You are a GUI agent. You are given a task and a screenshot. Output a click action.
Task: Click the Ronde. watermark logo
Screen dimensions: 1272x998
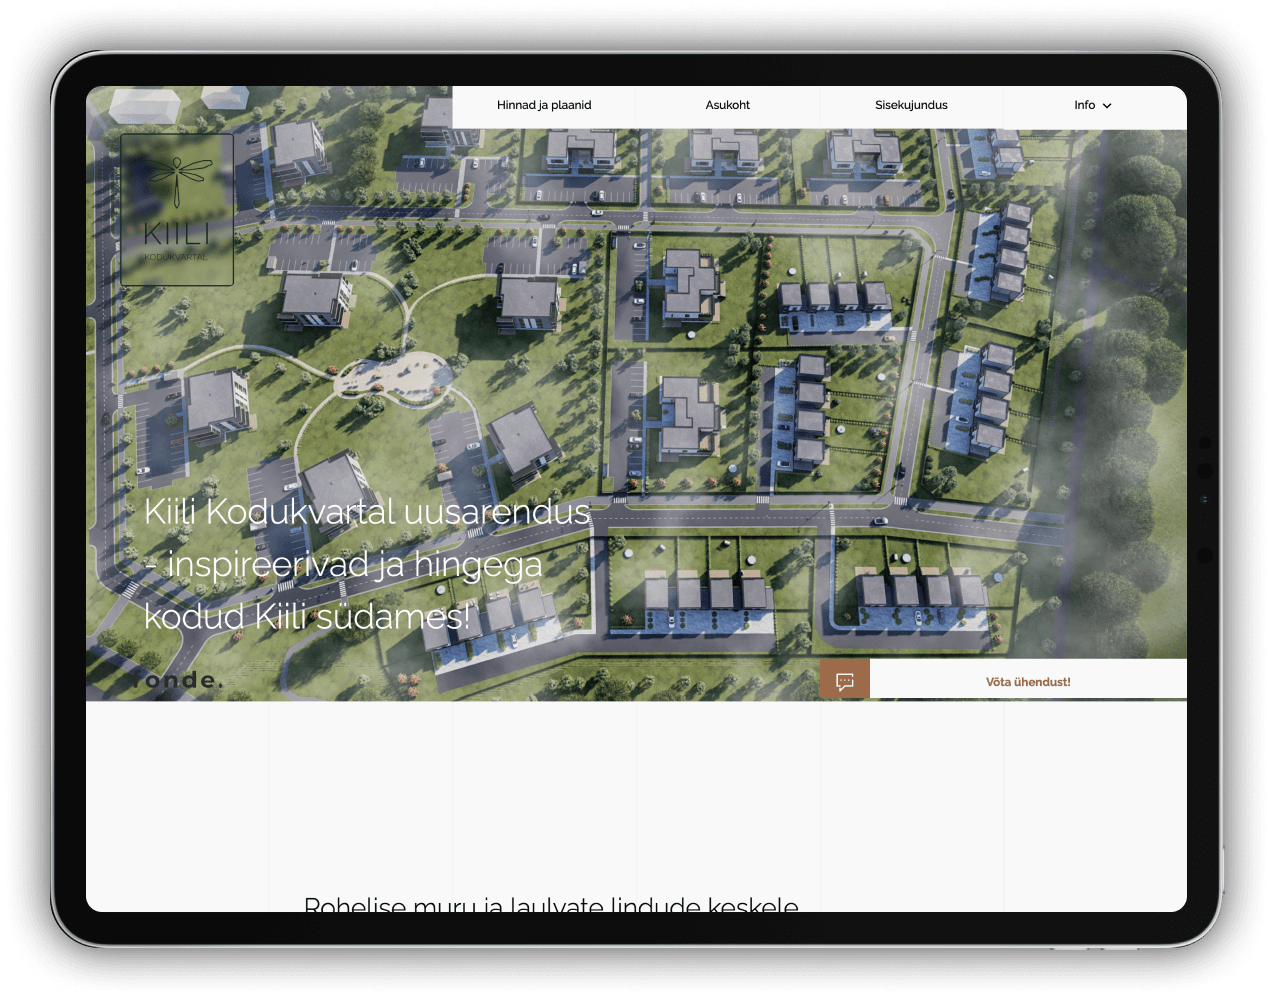pyautogui.click(x=177, y=680)
